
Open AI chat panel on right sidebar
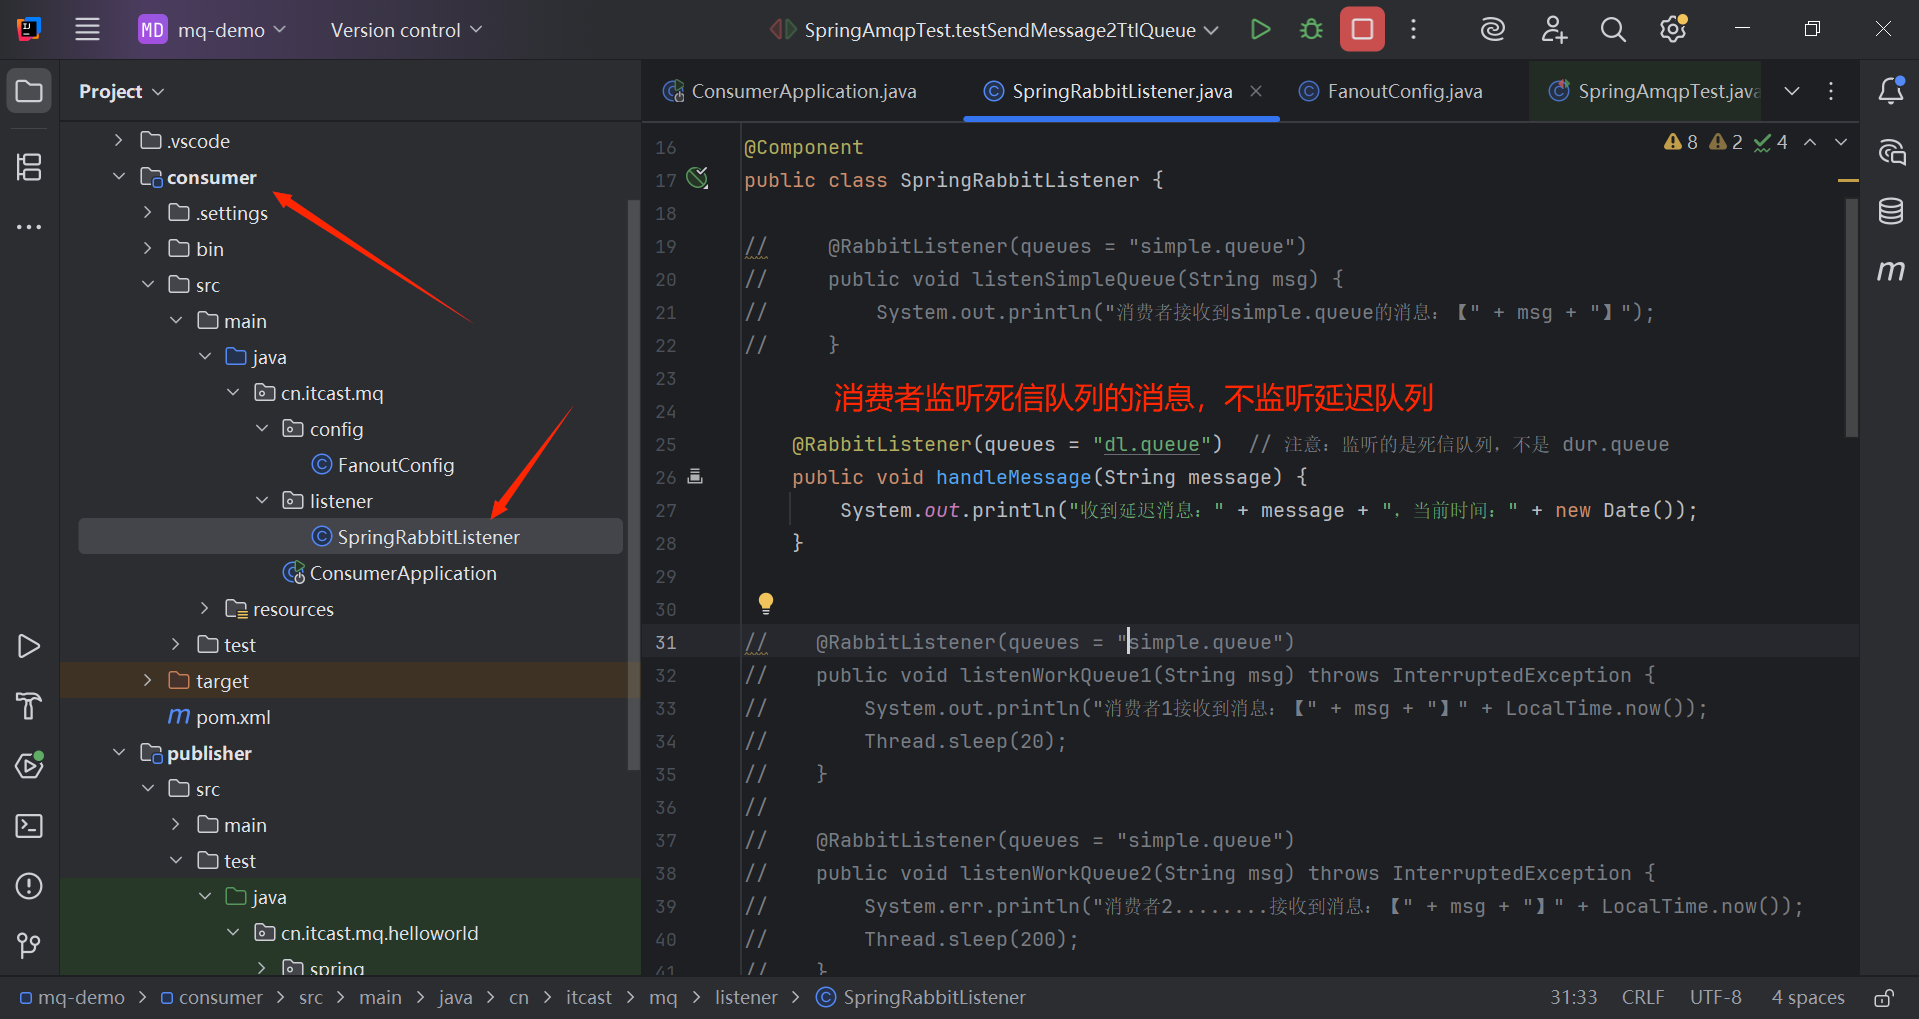[x=1891, y=152]
